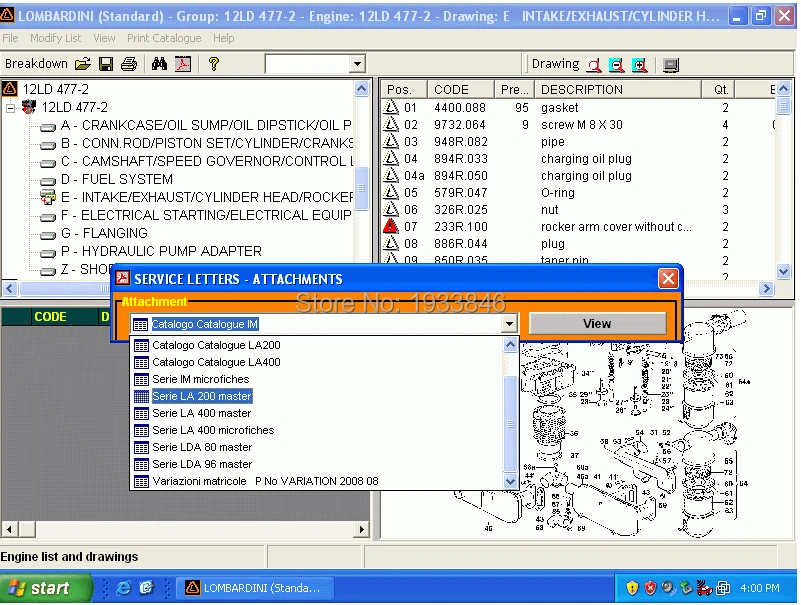Click the Windows start button

pos(46,588)
